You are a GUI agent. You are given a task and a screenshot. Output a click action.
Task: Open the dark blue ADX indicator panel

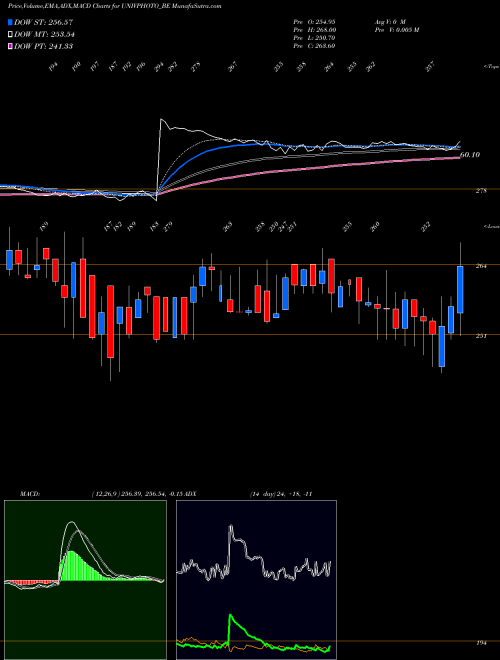(256, 580)
